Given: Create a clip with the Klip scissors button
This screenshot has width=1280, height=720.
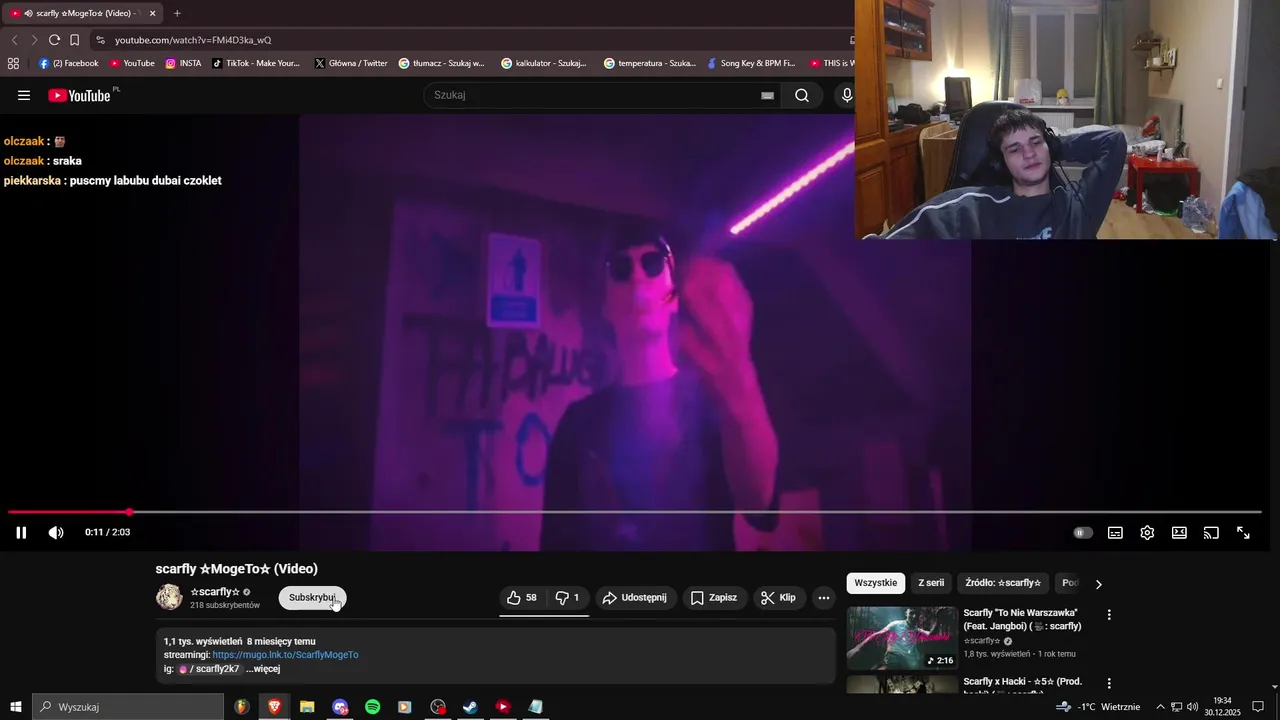Looking at the screenshot, I should click(779, 597).
